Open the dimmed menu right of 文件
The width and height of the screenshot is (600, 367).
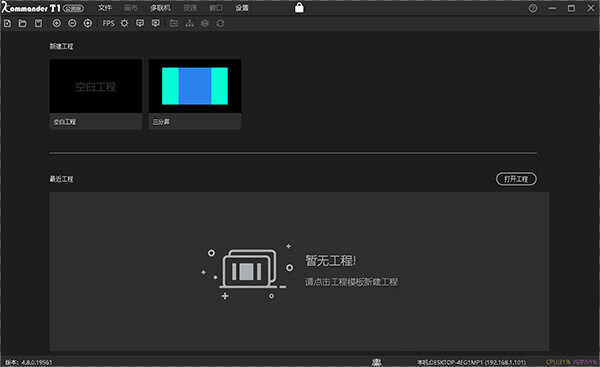[x=131, y=8]
